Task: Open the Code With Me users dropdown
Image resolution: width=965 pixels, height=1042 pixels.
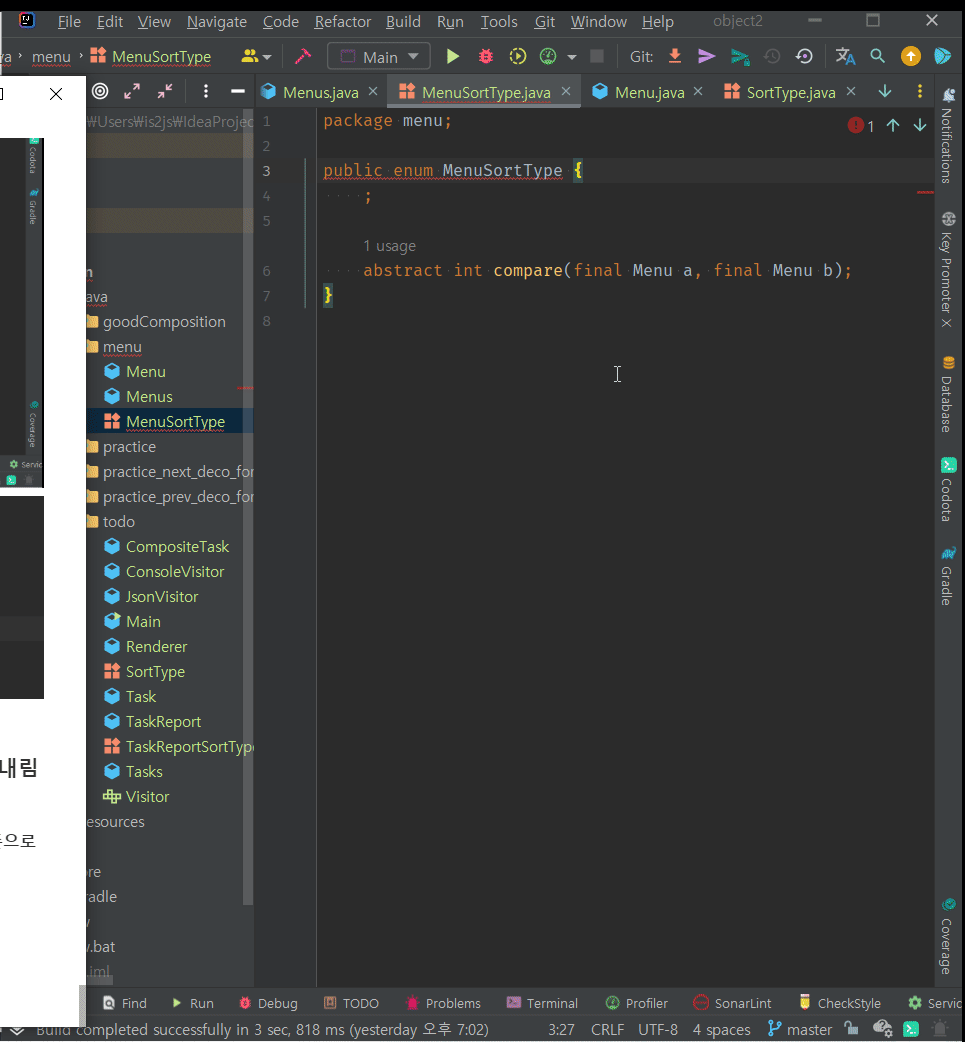Action: pyautogui.click(x=256, y=56)
